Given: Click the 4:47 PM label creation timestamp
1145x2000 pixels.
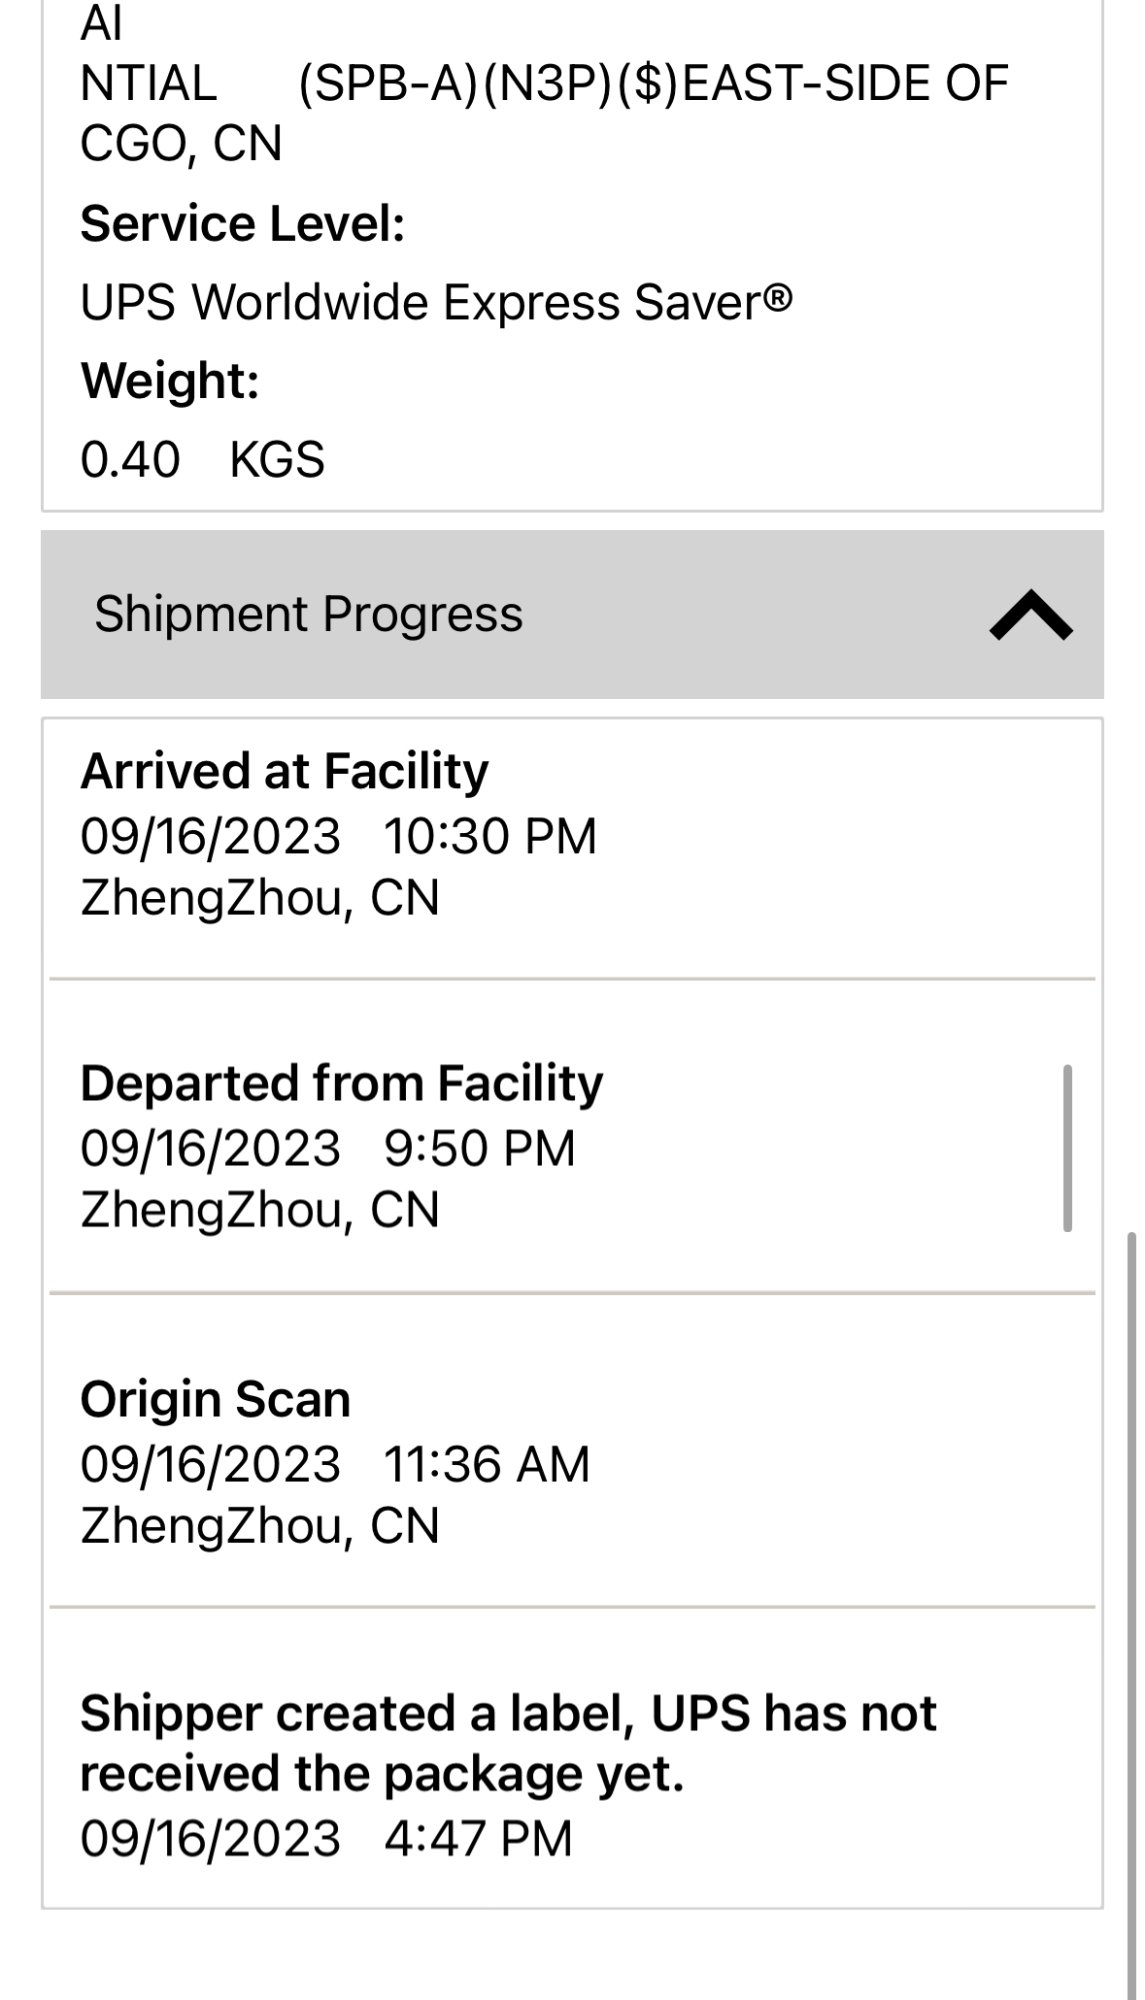Looking at the screenshot, I should click(478, 1838).
